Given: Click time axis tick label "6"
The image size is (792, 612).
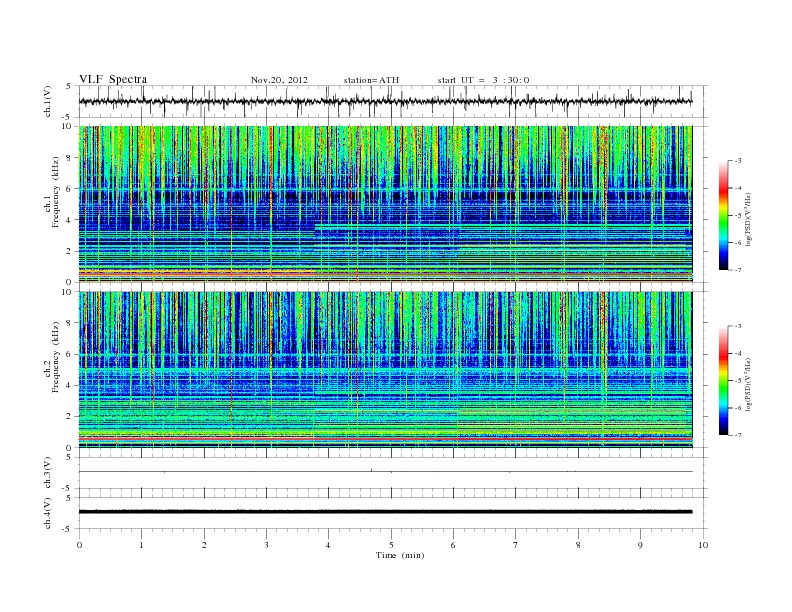Looking at the screenshot, I should 454,545.
